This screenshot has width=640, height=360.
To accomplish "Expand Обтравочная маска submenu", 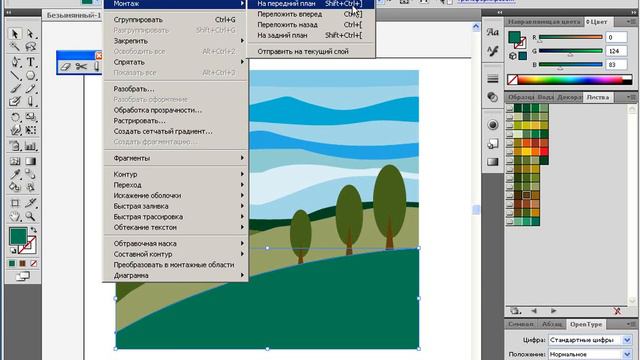I will click(x=176, y=243).
